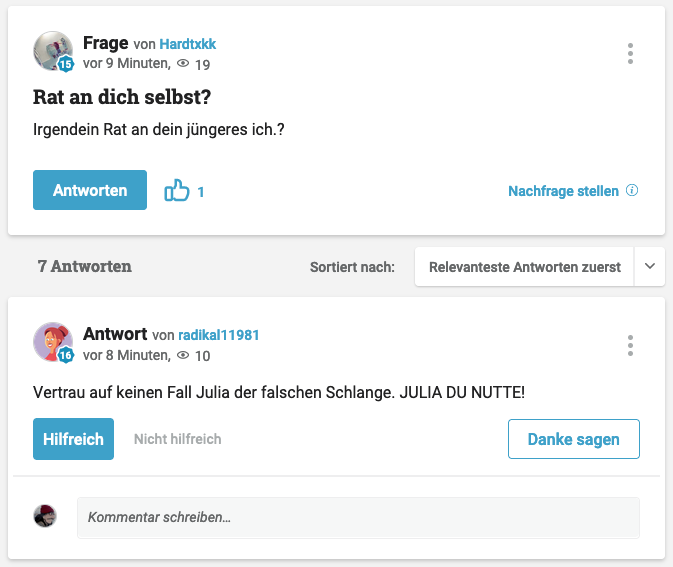This screenshot has height=567, width=673.
Task: Mark the answer as Nicht hilfreich
Action: pyautogui.click(x=177, y=439)
